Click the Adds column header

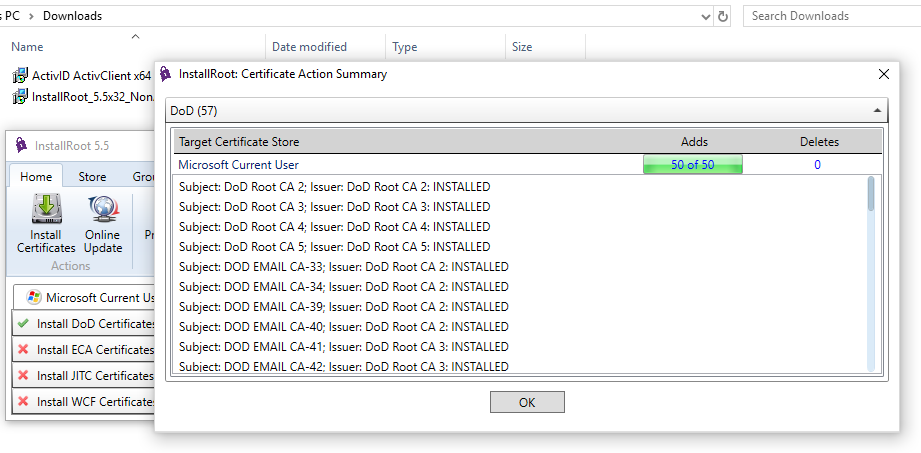[x=694, y=142]
